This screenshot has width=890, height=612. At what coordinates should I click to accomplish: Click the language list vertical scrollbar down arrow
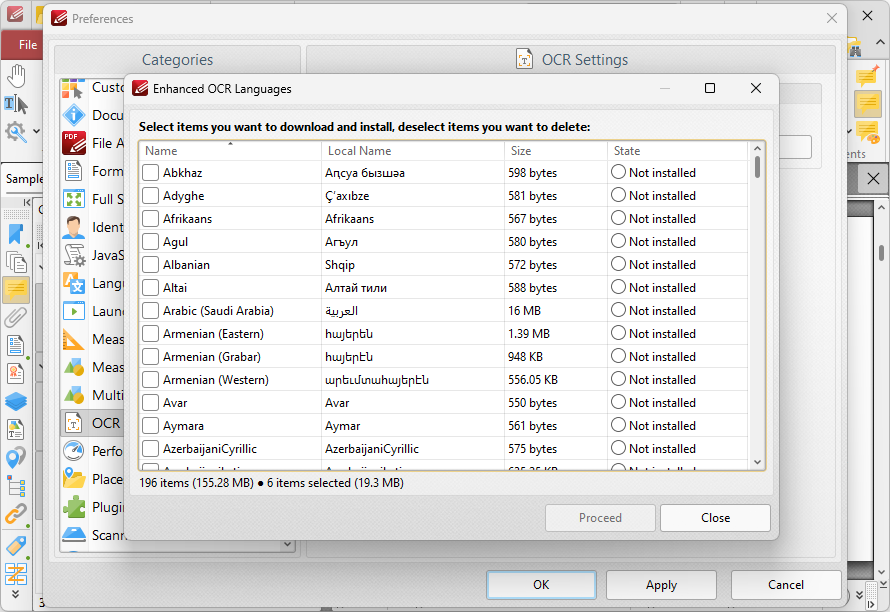757,462
